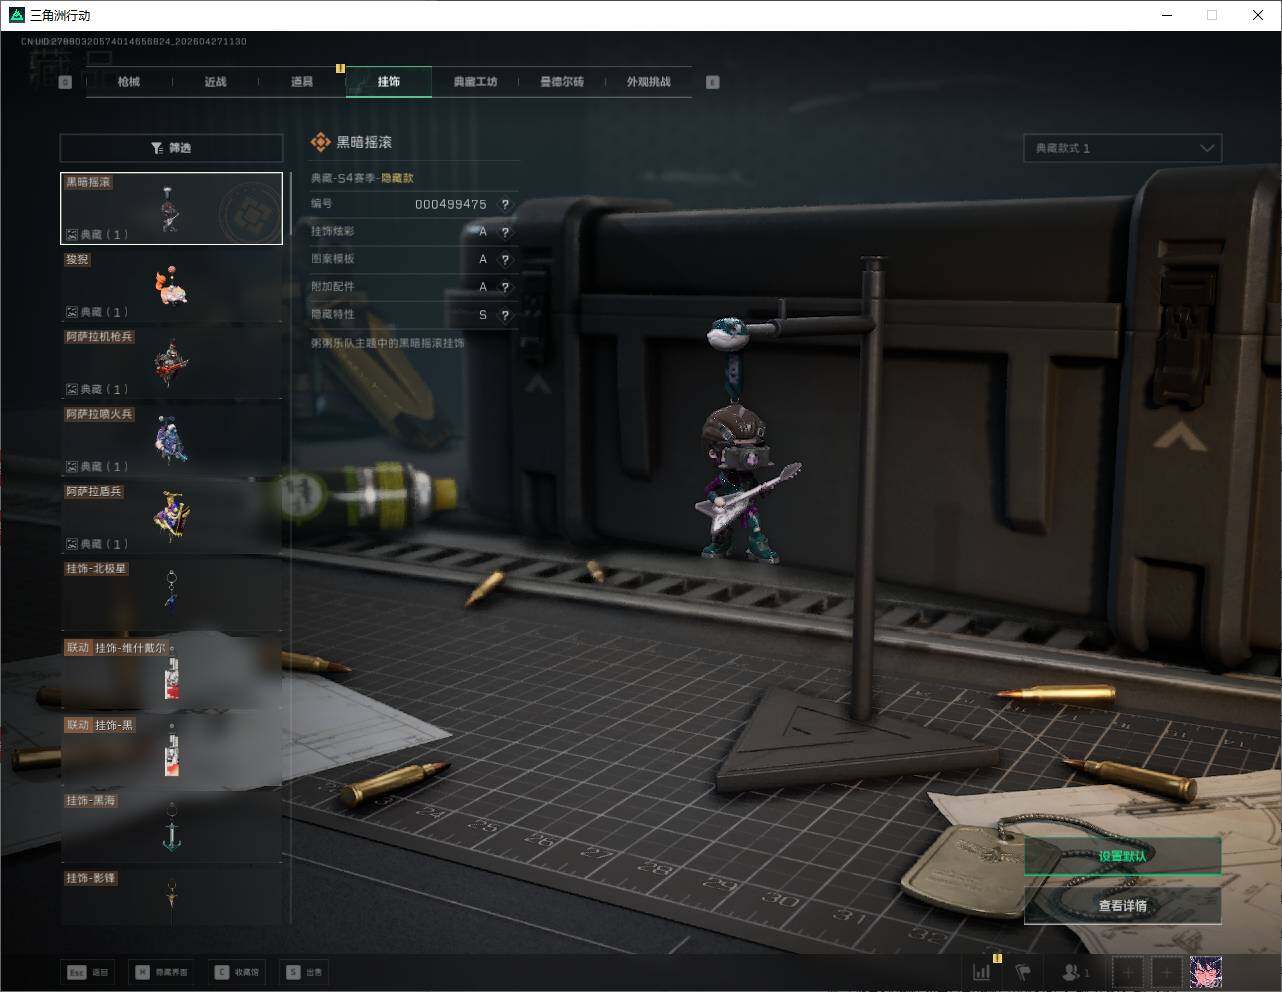Click the 典藏-S4赛季-隐藏款 label
This screenshot has height=992, width=1282.
pos(362,178)
